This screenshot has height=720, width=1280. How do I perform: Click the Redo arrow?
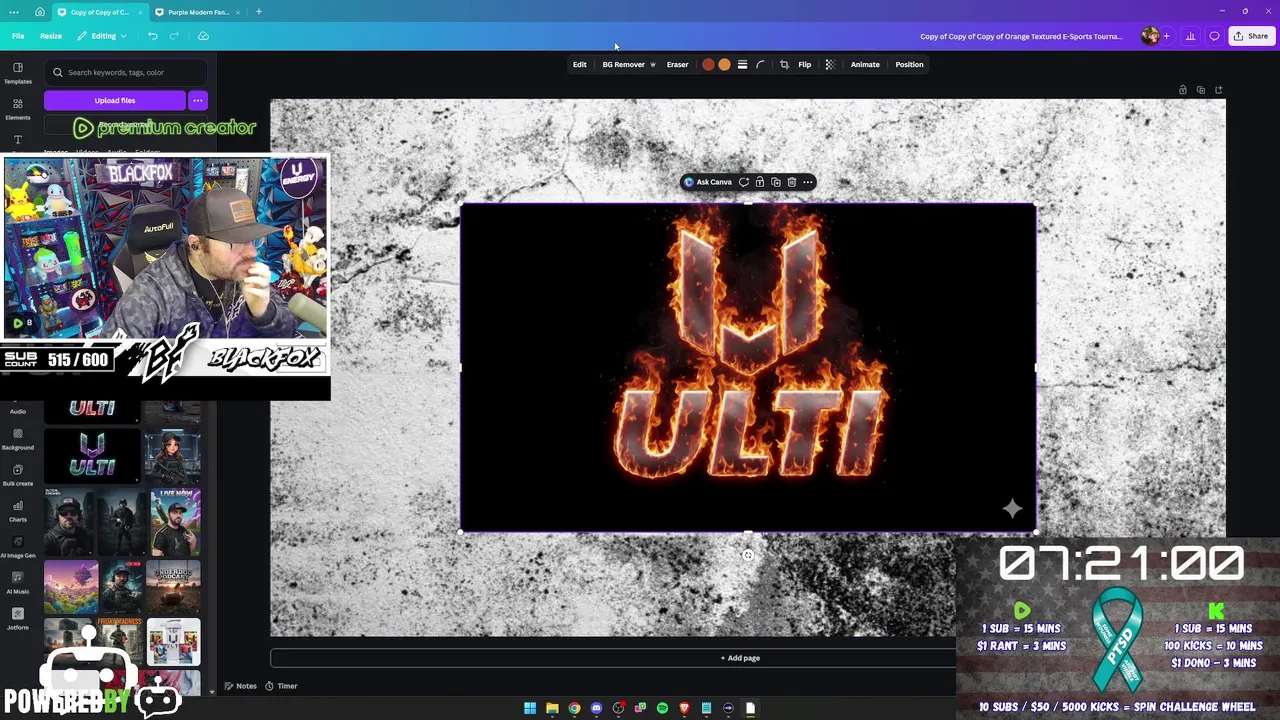click(174, 36)
